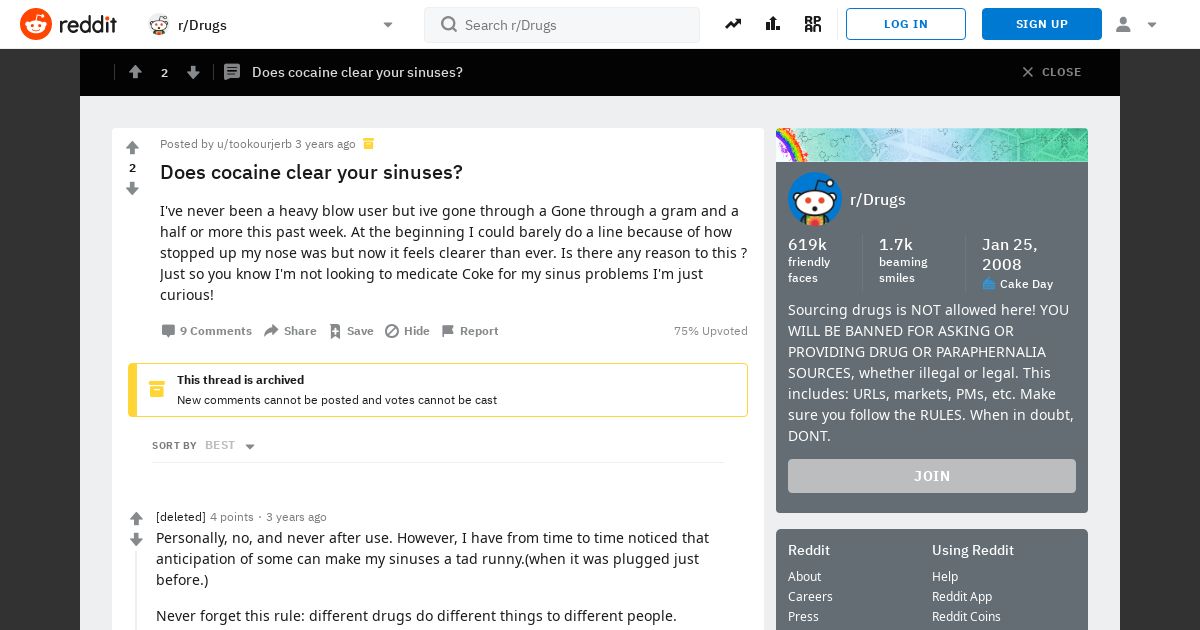Expand the user account dropdown menu
Screen dimensions: 1200x630
coord(1136,24)
